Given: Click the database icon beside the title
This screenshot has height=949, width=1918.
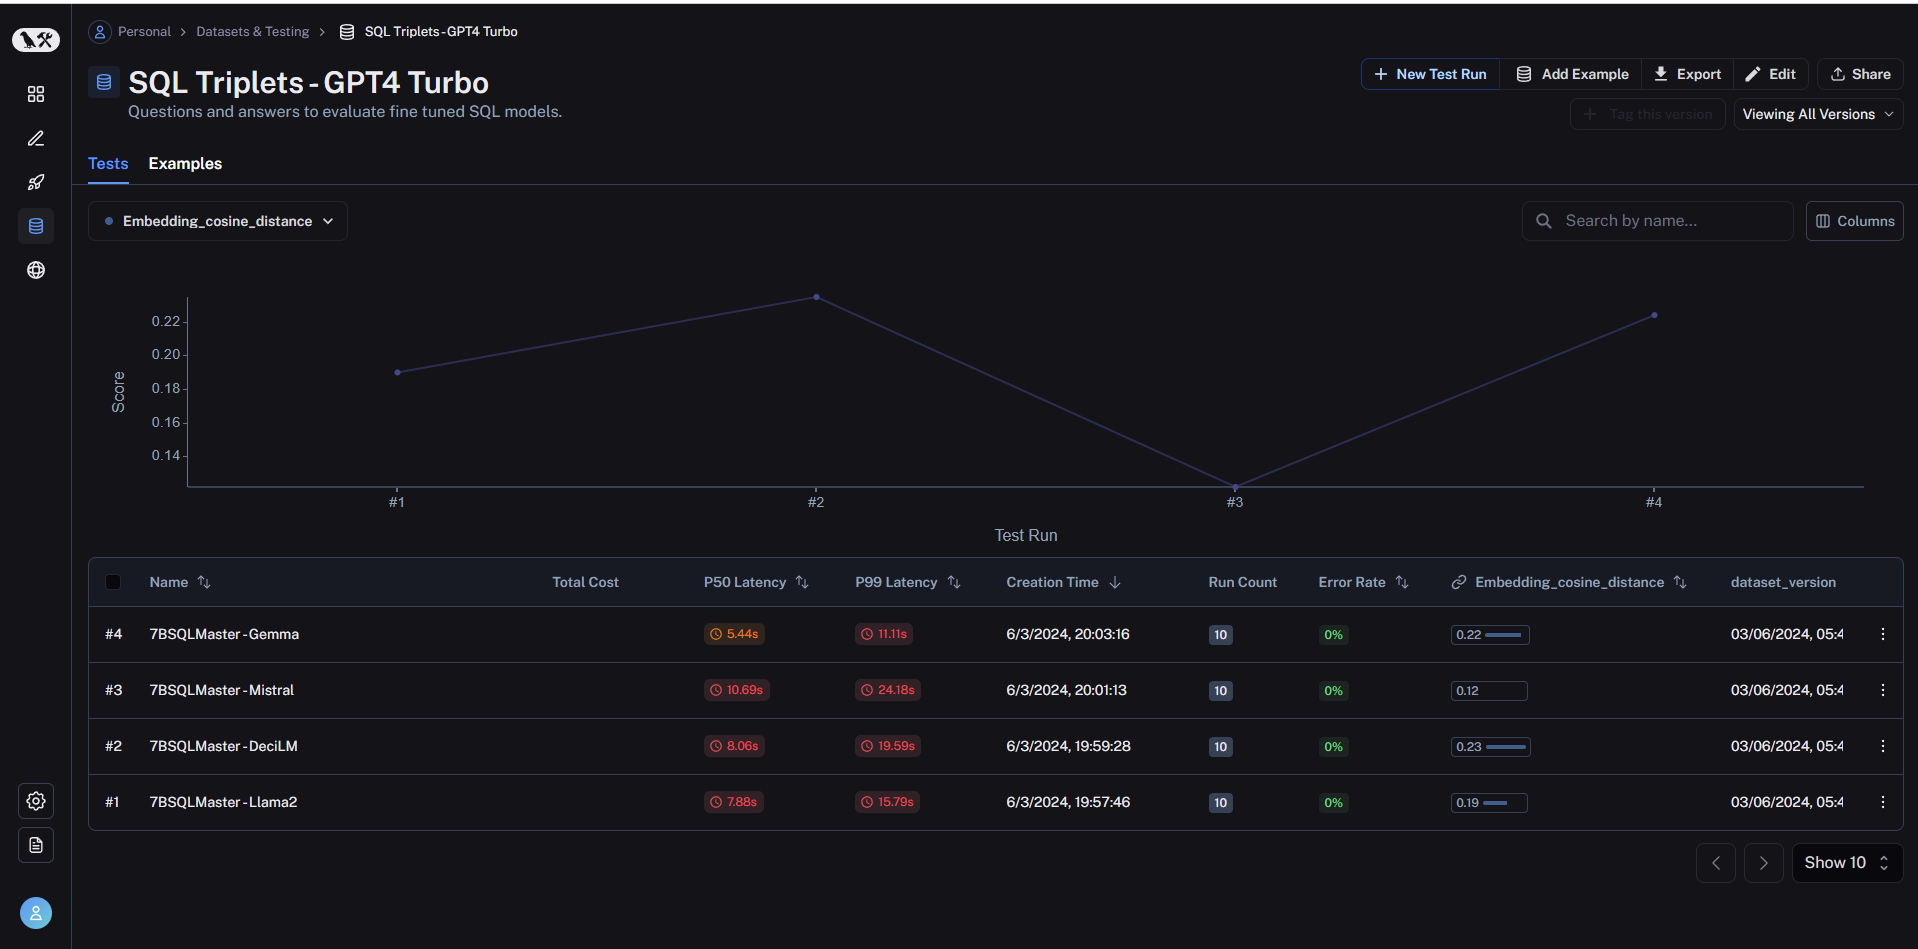Looking at the screenshot, I should (x=104, y=82).
